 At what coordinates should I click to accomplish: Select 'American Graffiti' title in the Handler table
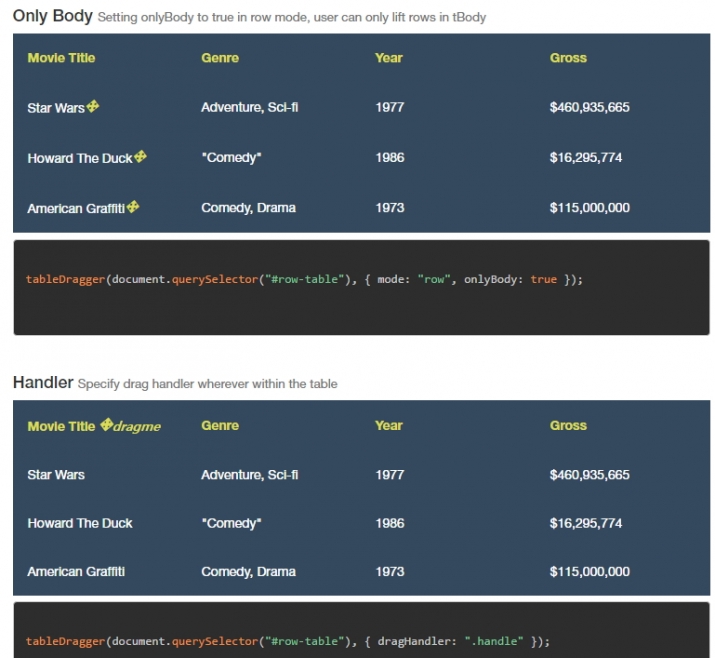pyautogui.click(x=76, y=571)
